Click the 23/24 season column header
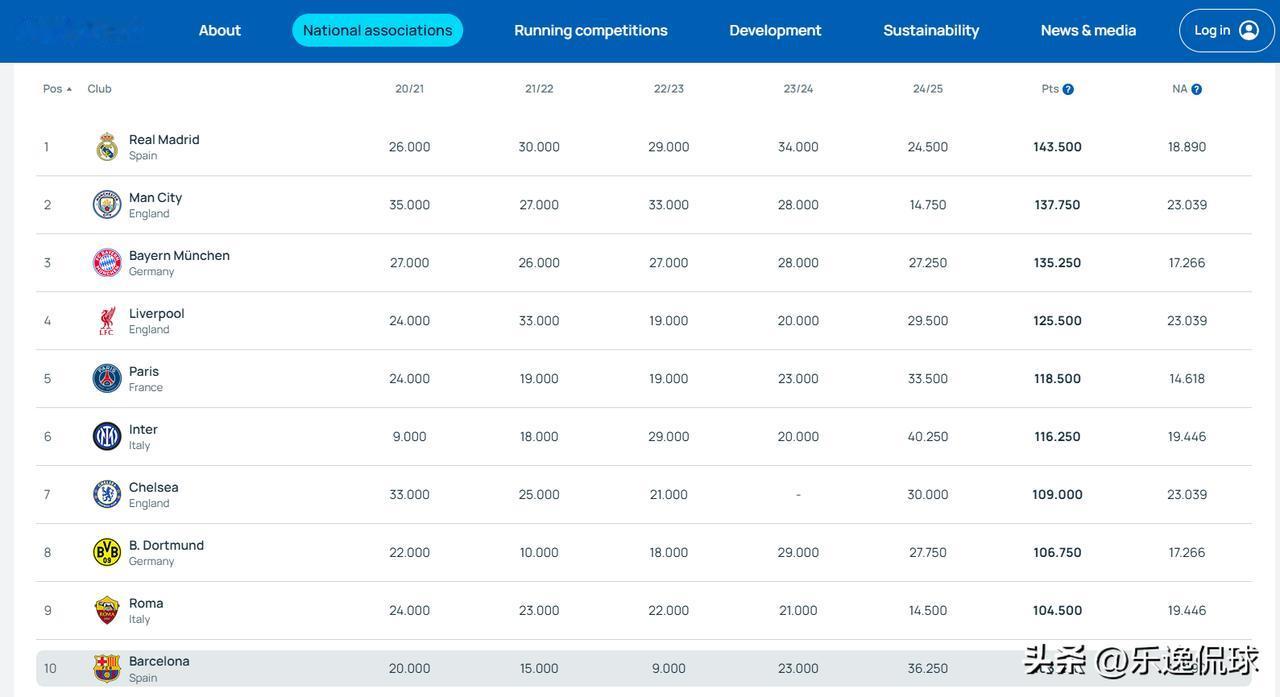Image resolution: width=1280 pixels, height=697 pixels. coord(798,89)
